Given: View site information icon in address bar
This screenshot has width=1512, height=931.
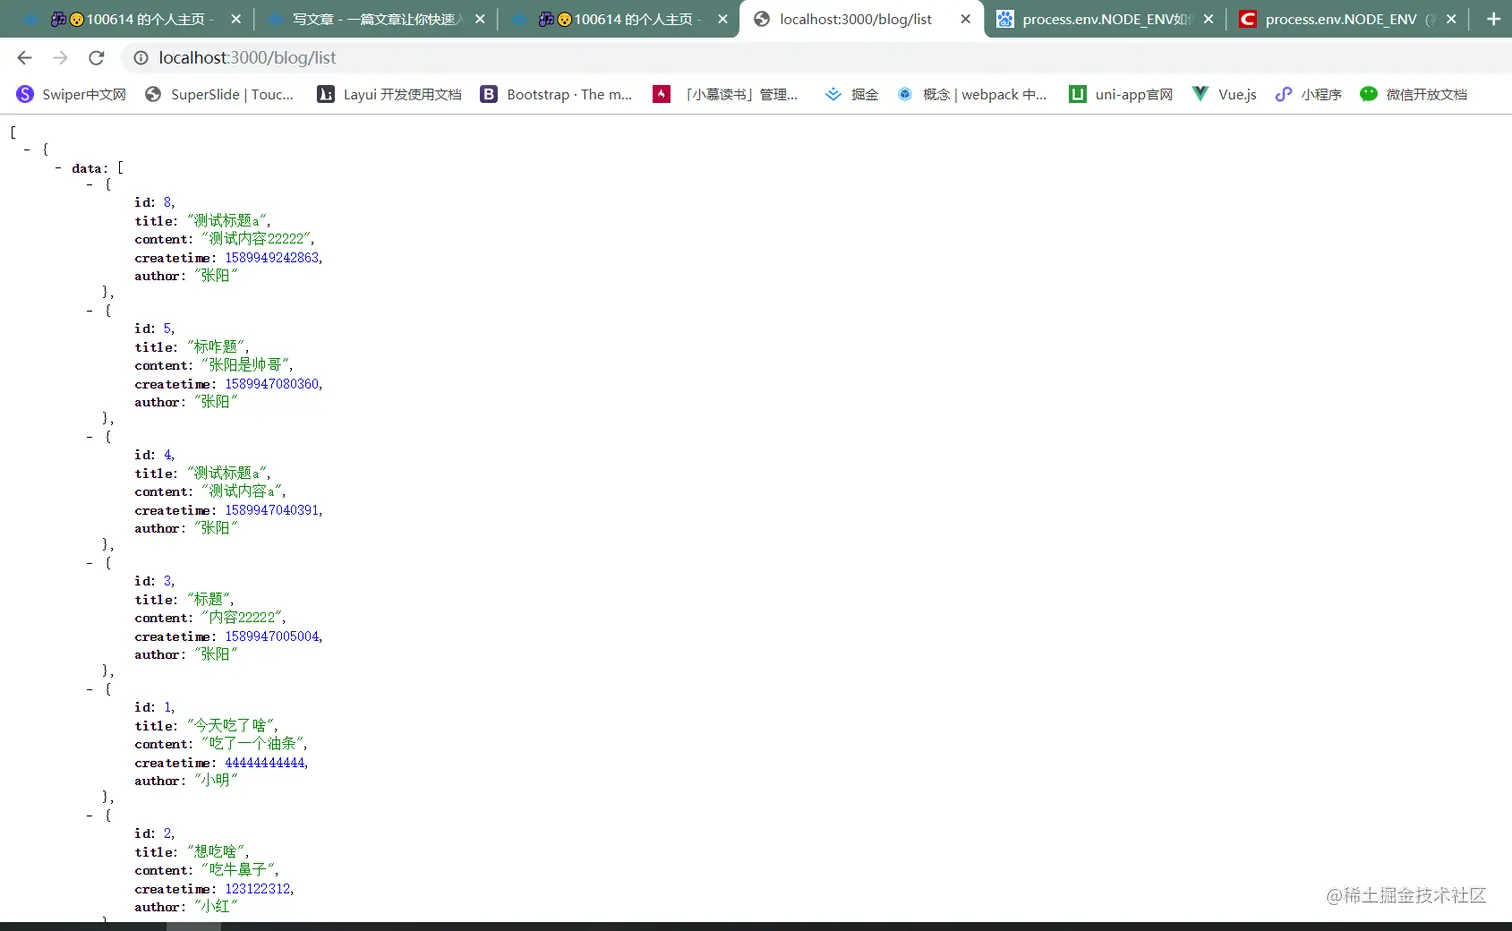Looking at the screenshot, I should (141, 58).
